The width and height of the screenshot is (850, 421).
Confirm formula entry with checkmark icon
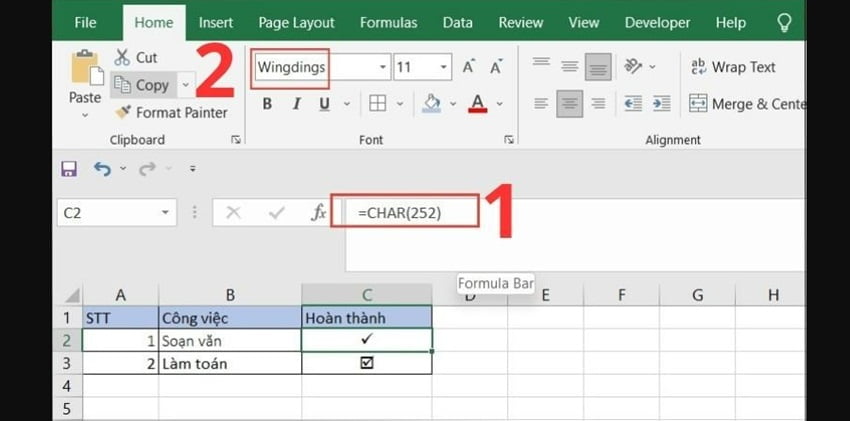point(276,212)
